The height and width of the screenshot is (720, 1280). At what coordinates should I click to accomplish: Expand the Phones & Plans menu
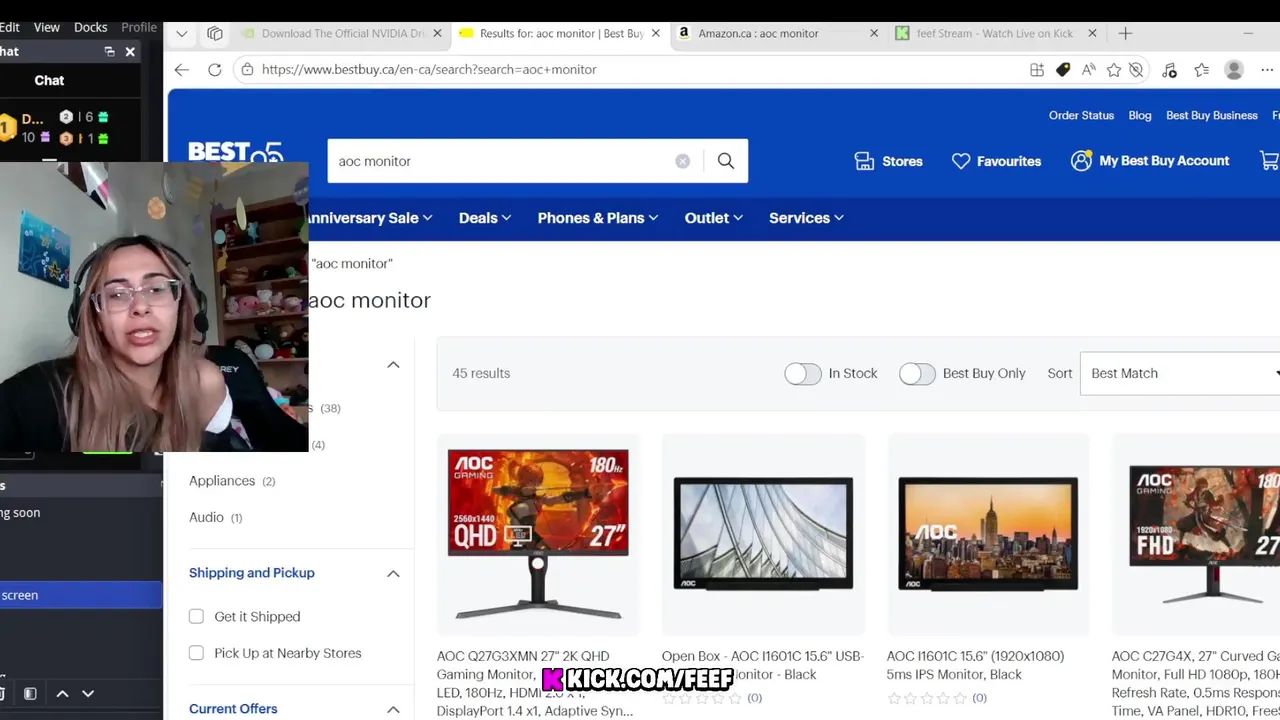click(598, 218)
